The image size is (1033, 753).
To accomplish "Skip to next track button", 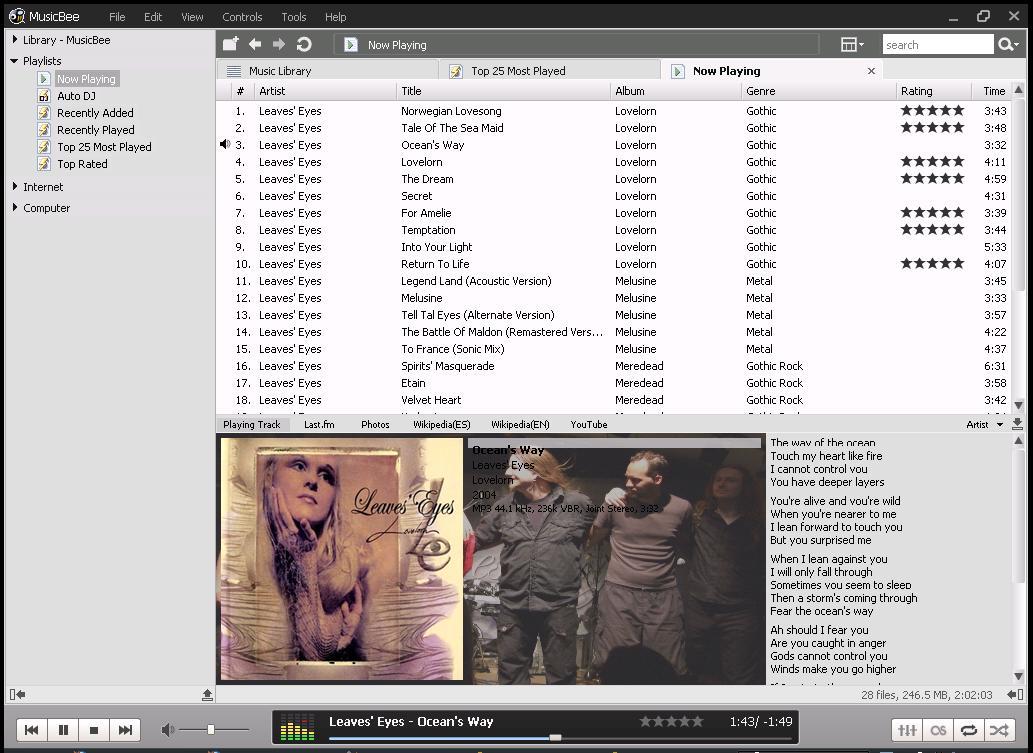I will 125,729.
